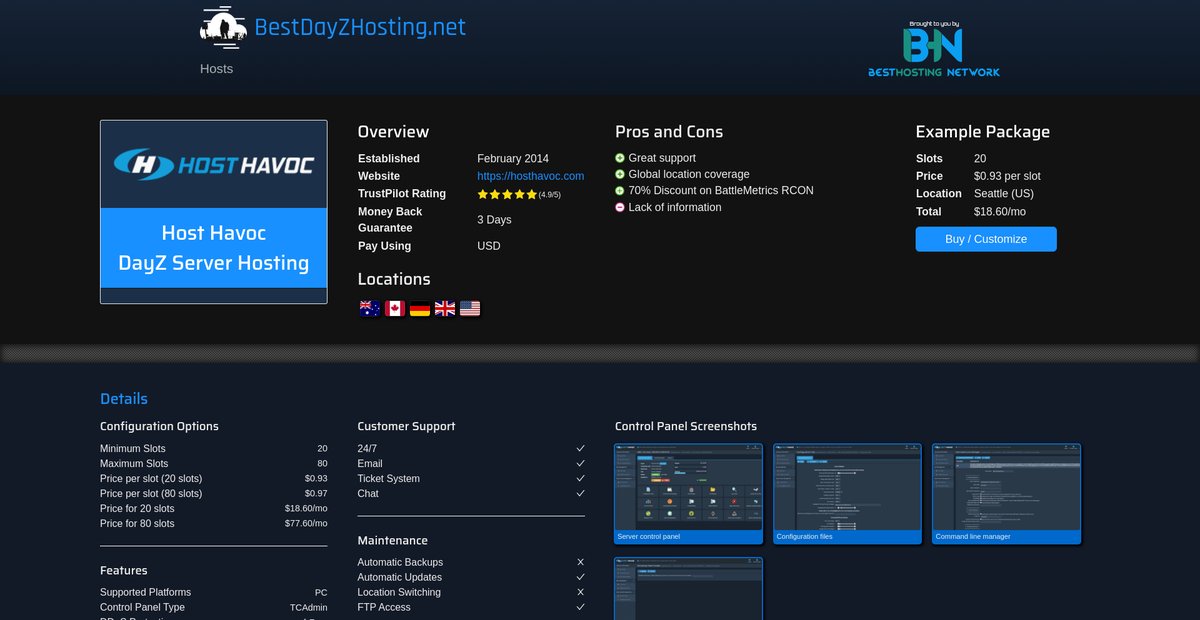Open the Configuration files screenshot
Screen dimensions: 1200x620
[848, 494]
